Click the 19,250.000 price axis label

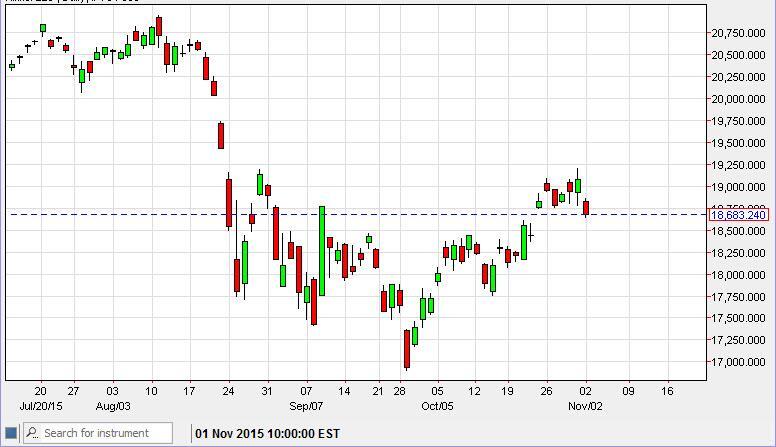pyautogui.click(x=739, y=165)
